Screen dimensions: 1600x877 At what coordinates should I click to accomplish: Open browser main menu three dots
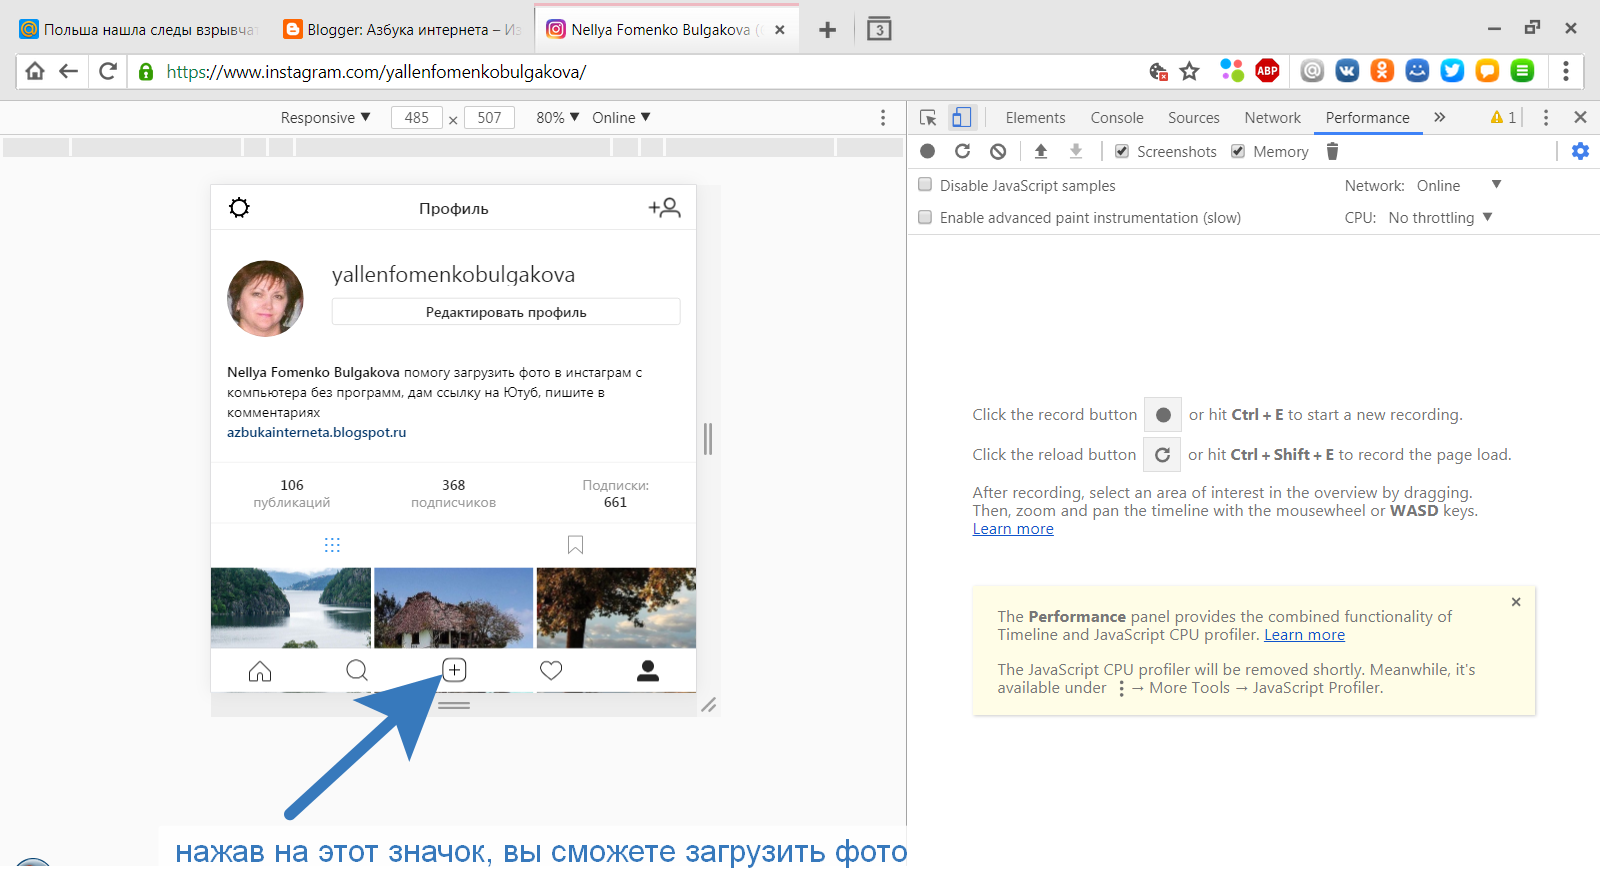pos(1566,71)
